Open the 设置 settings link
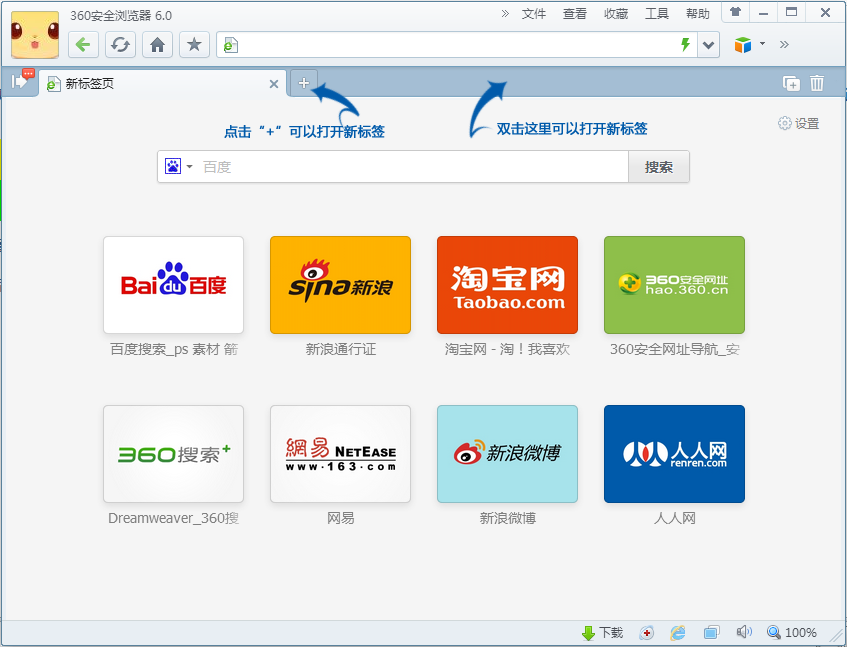Image resolution: width=847 pixels, height=647 pixels. pyautogui.click(x=799, y=124)
